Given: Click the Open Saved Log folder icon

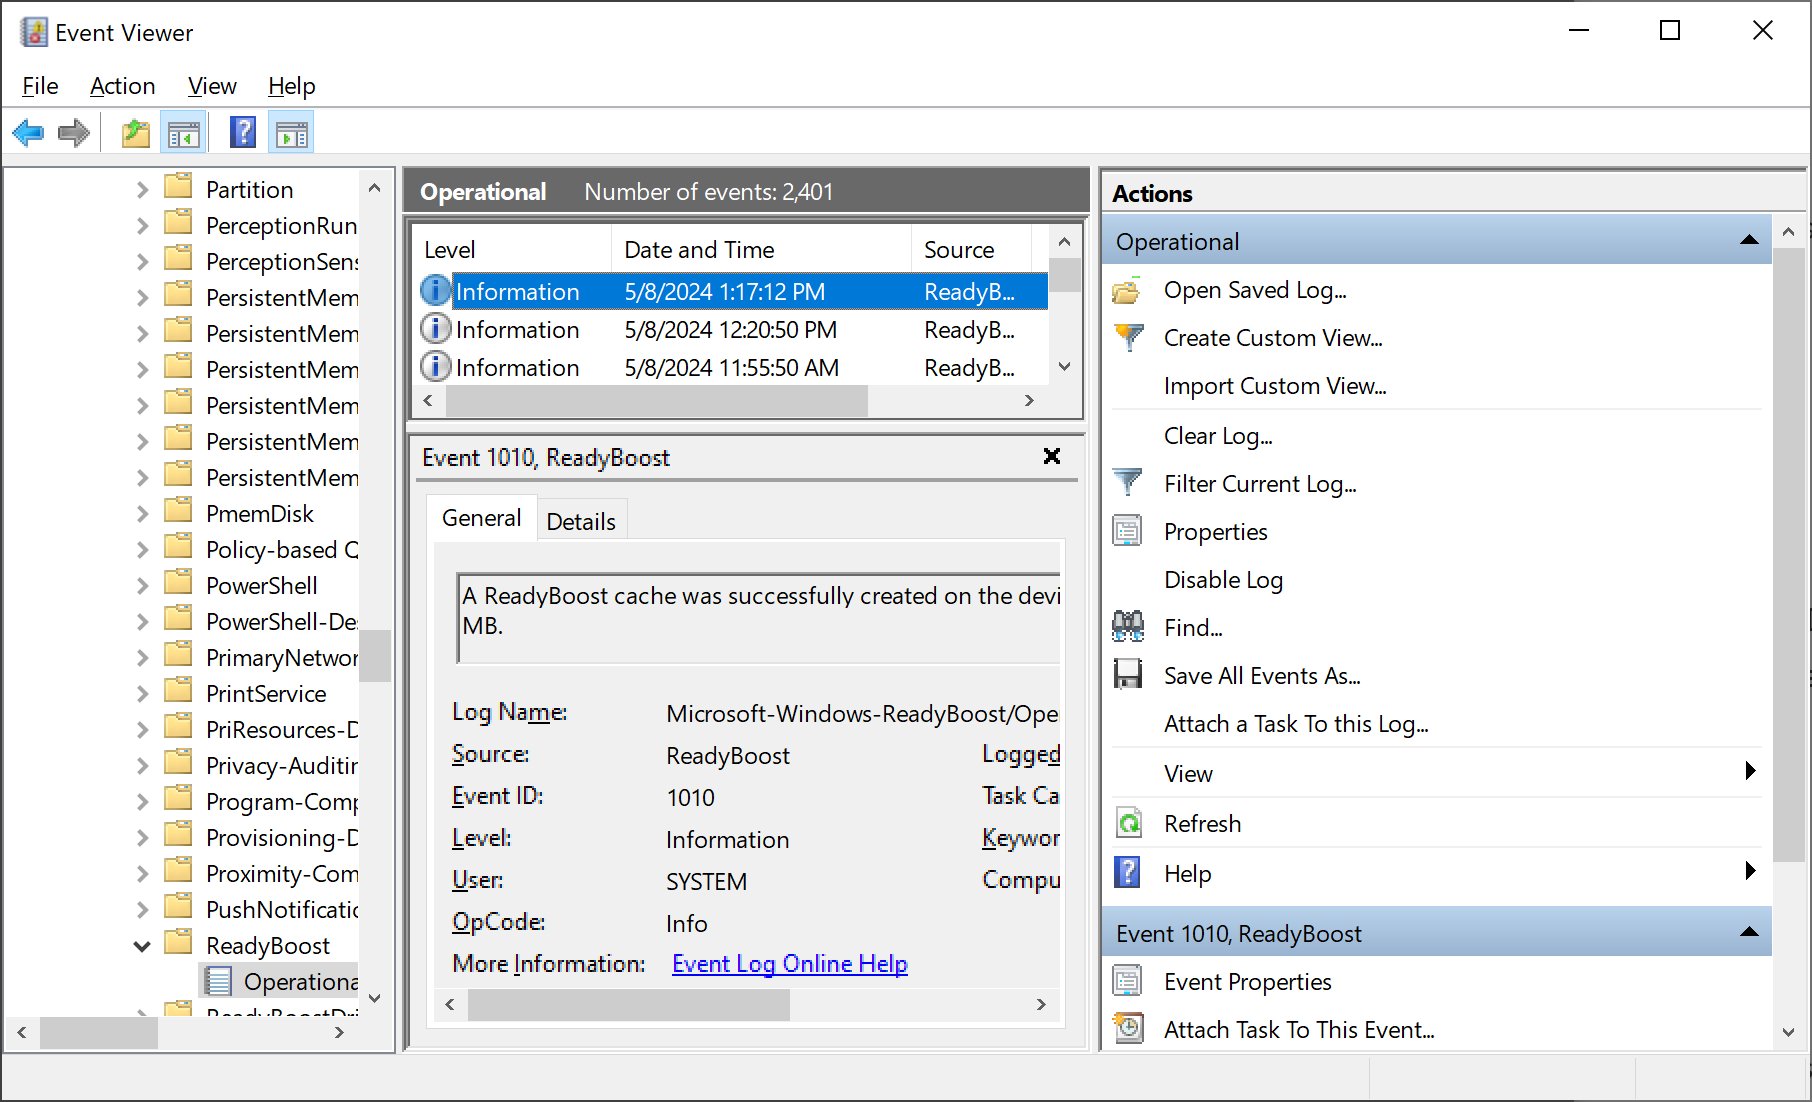Looking at the screenshot, I should point(1127,291).
